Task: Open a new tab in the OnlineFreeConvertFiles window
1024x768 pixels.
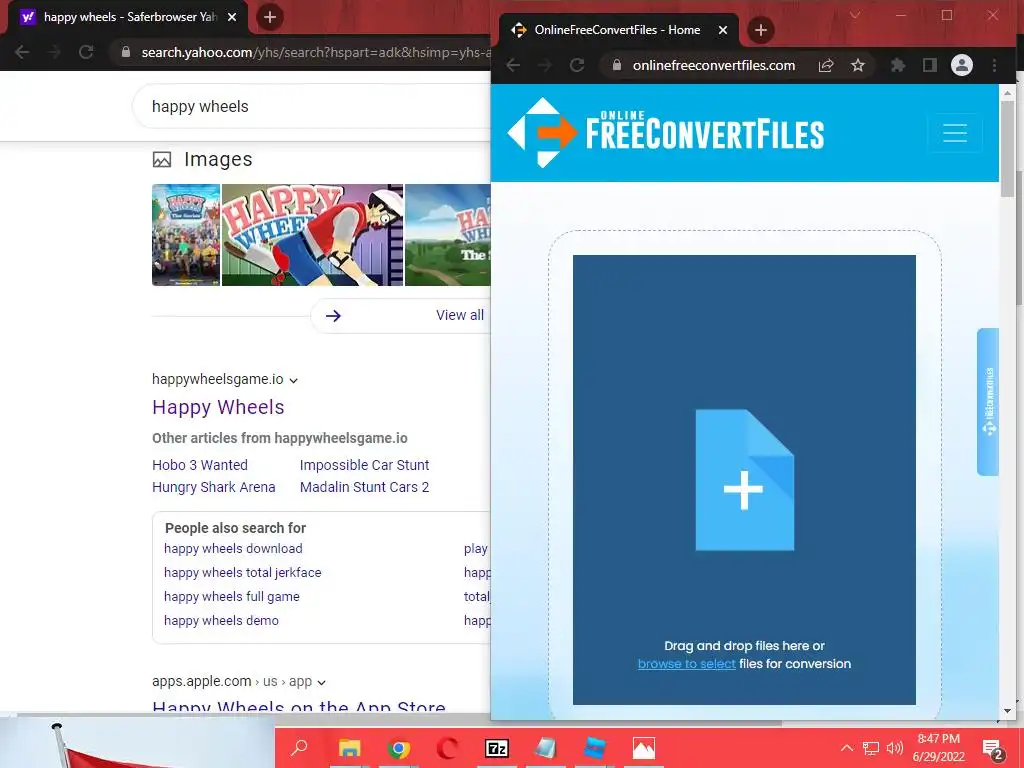Action: tap(760, 30)
